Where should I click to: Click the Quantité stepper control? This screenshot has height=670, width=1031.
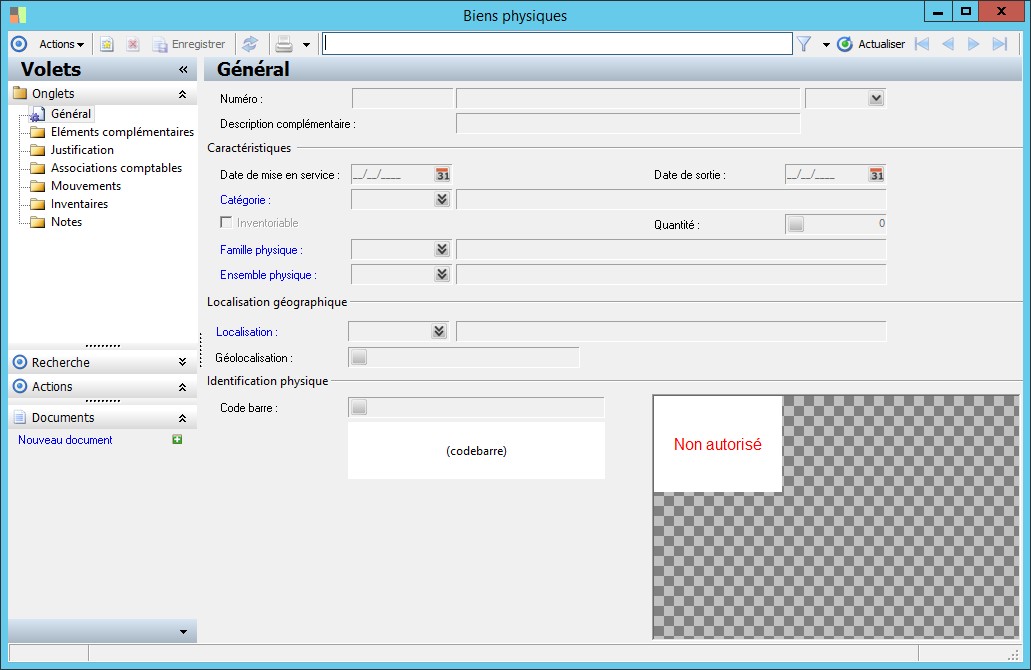[796, 224]
